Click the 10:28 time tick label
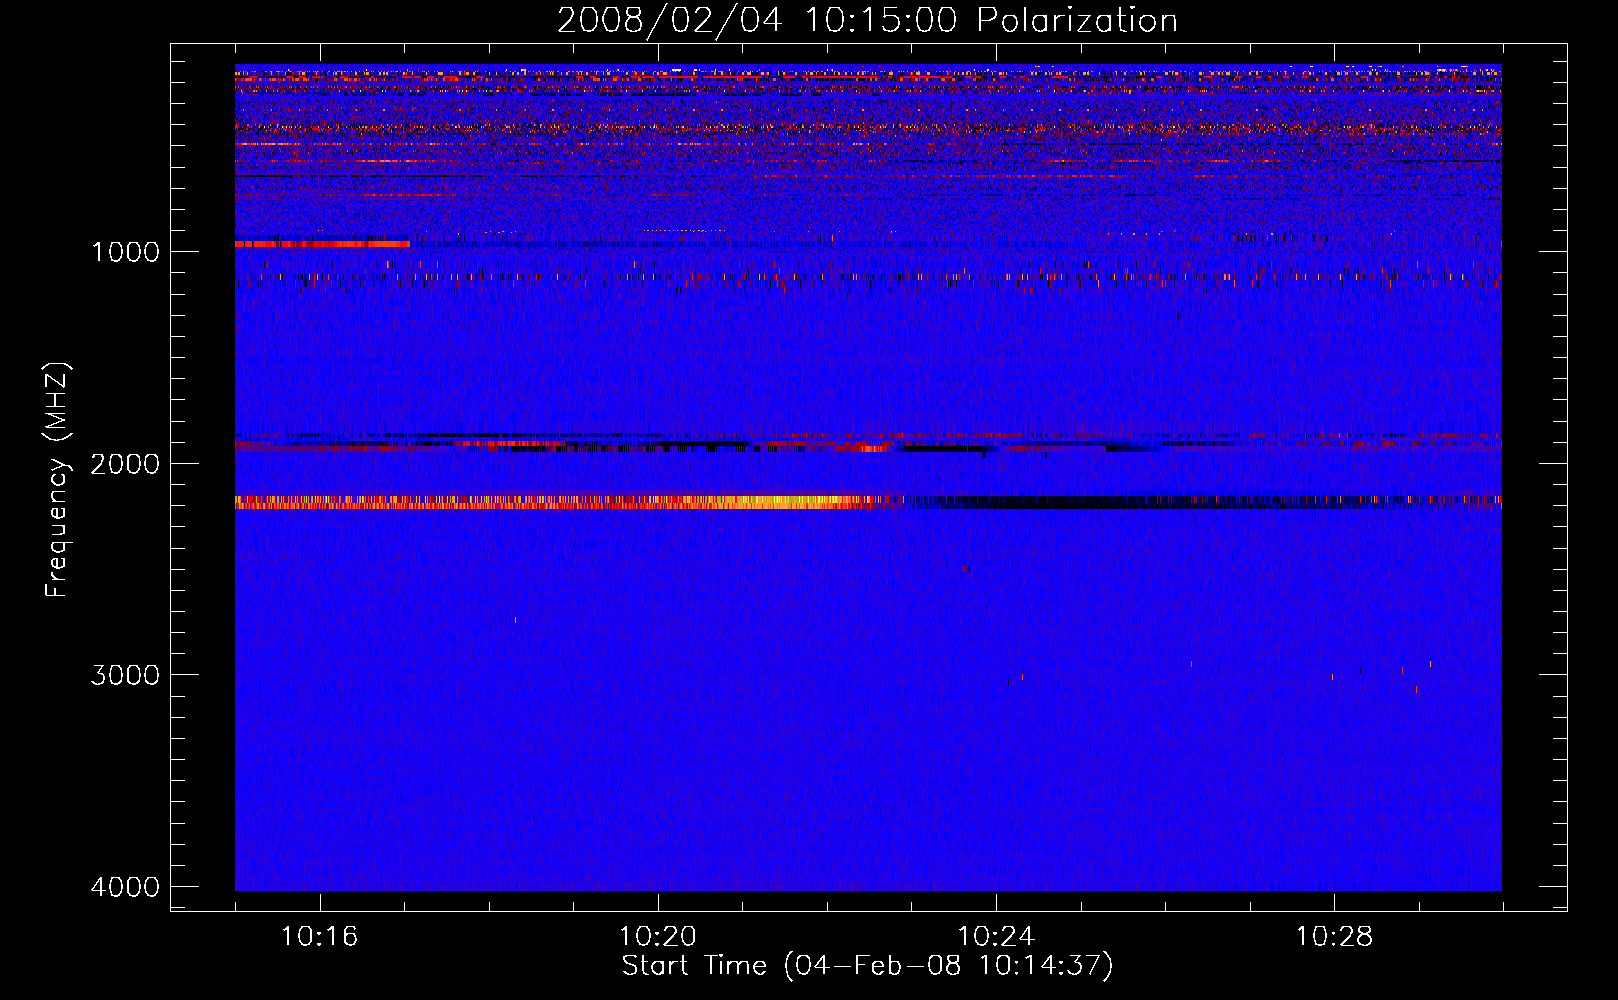The height and width of the screenshot is (1000, 1618). 1333,937
